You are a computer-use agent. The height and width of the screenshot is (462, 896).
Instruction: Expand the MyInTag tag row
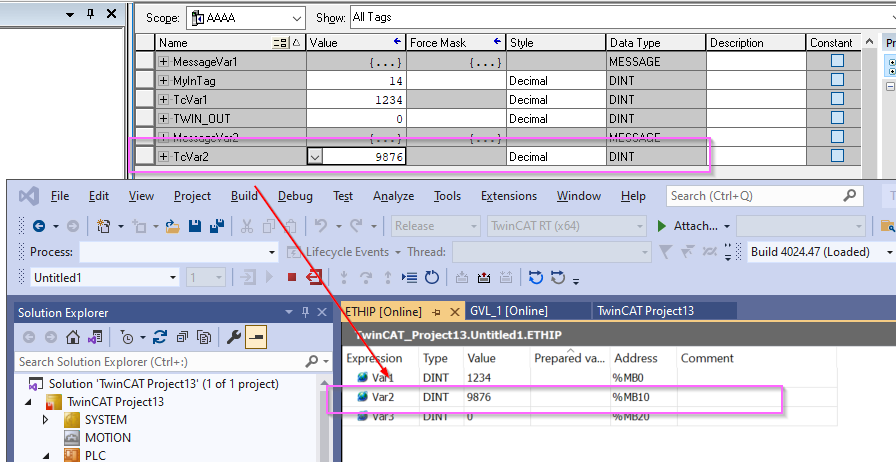[163, 81]
